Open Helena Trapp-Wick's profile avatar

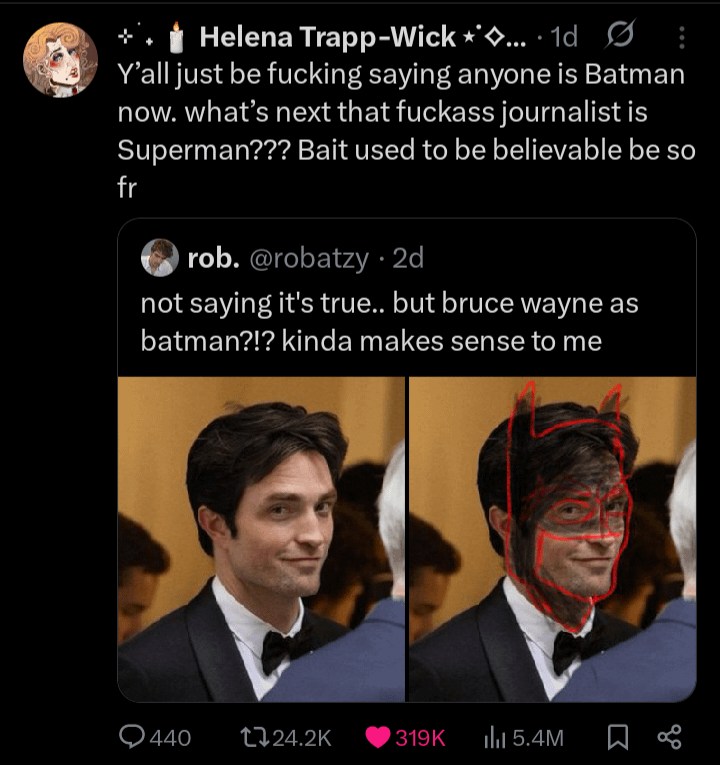[60, 59]
